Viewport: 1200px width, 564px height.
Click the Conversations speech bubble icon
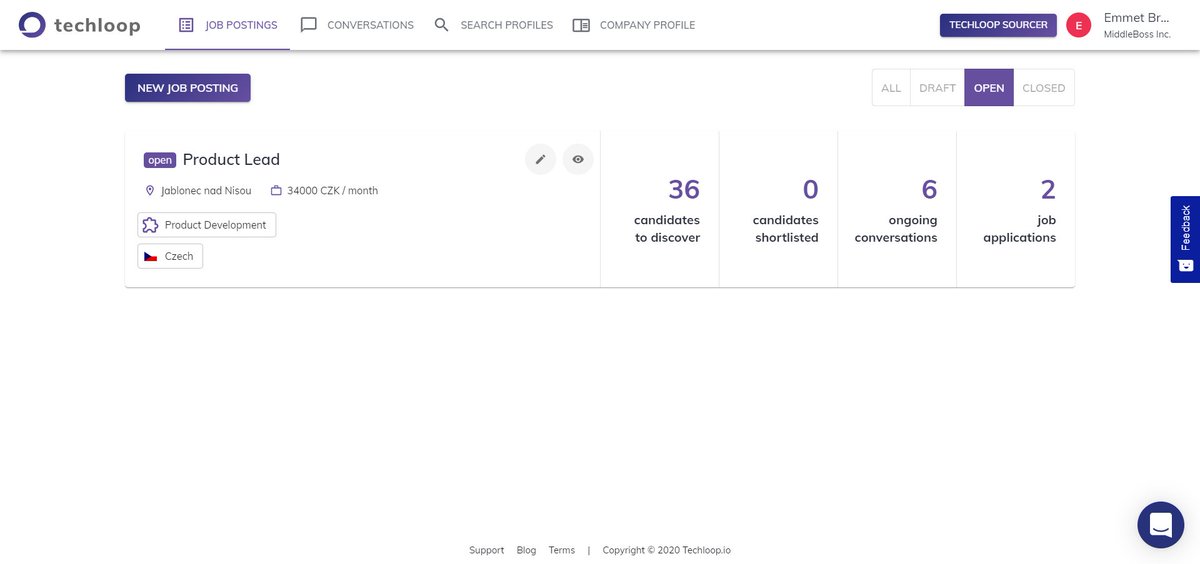[309, 25]
